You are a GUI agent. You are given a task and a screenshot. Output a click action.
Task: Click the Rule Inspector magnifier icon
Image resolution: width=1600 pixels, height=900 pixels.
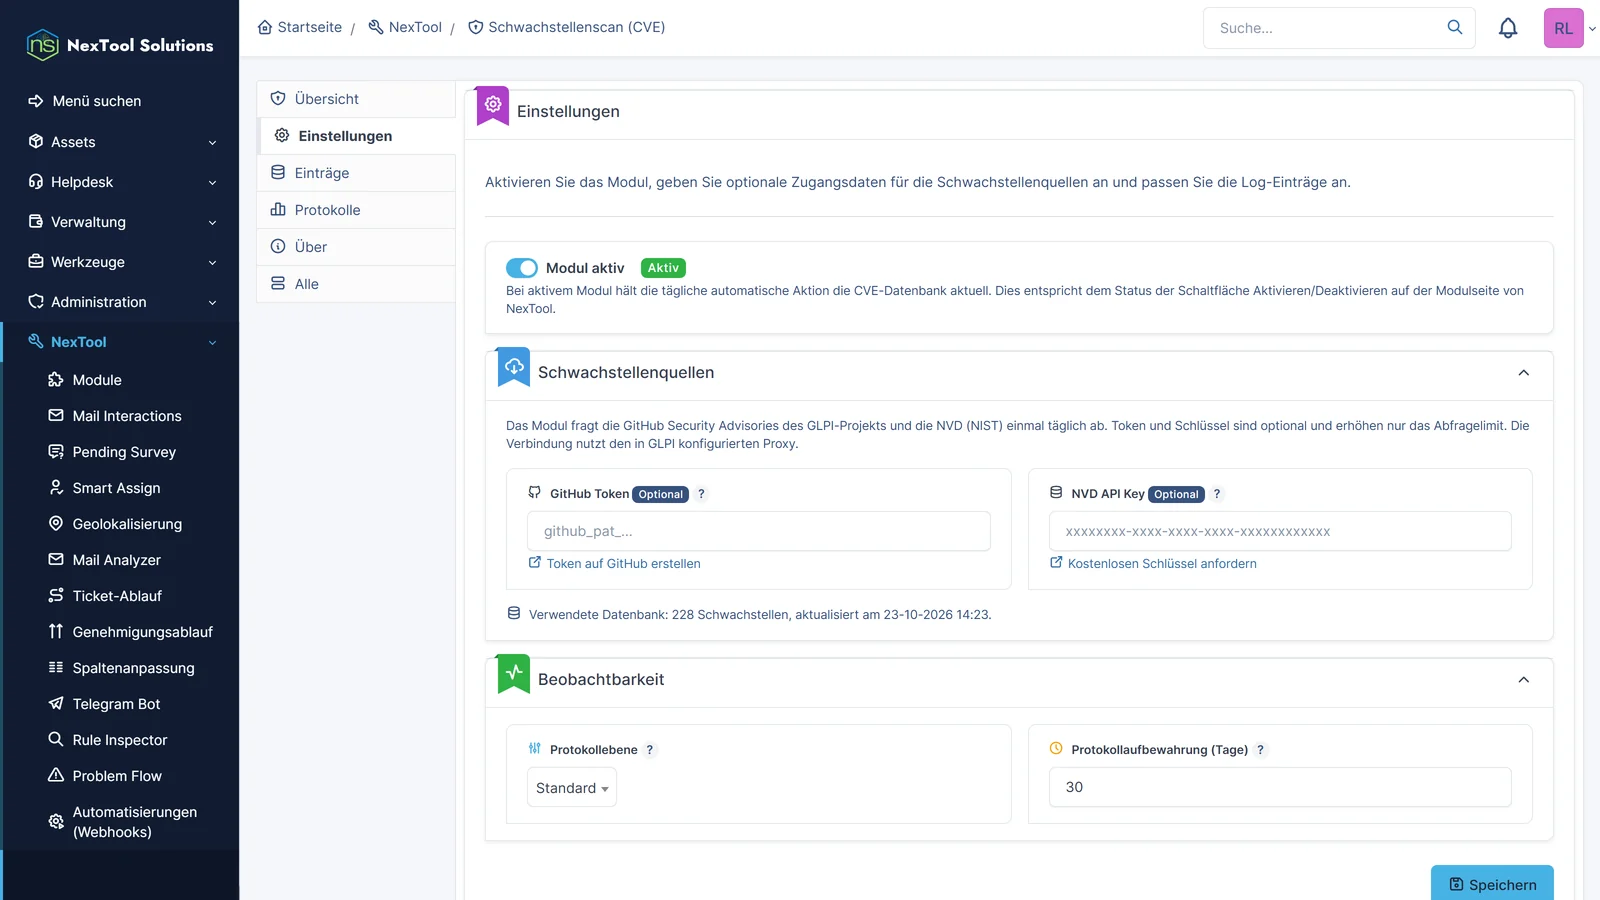(56, 740)
